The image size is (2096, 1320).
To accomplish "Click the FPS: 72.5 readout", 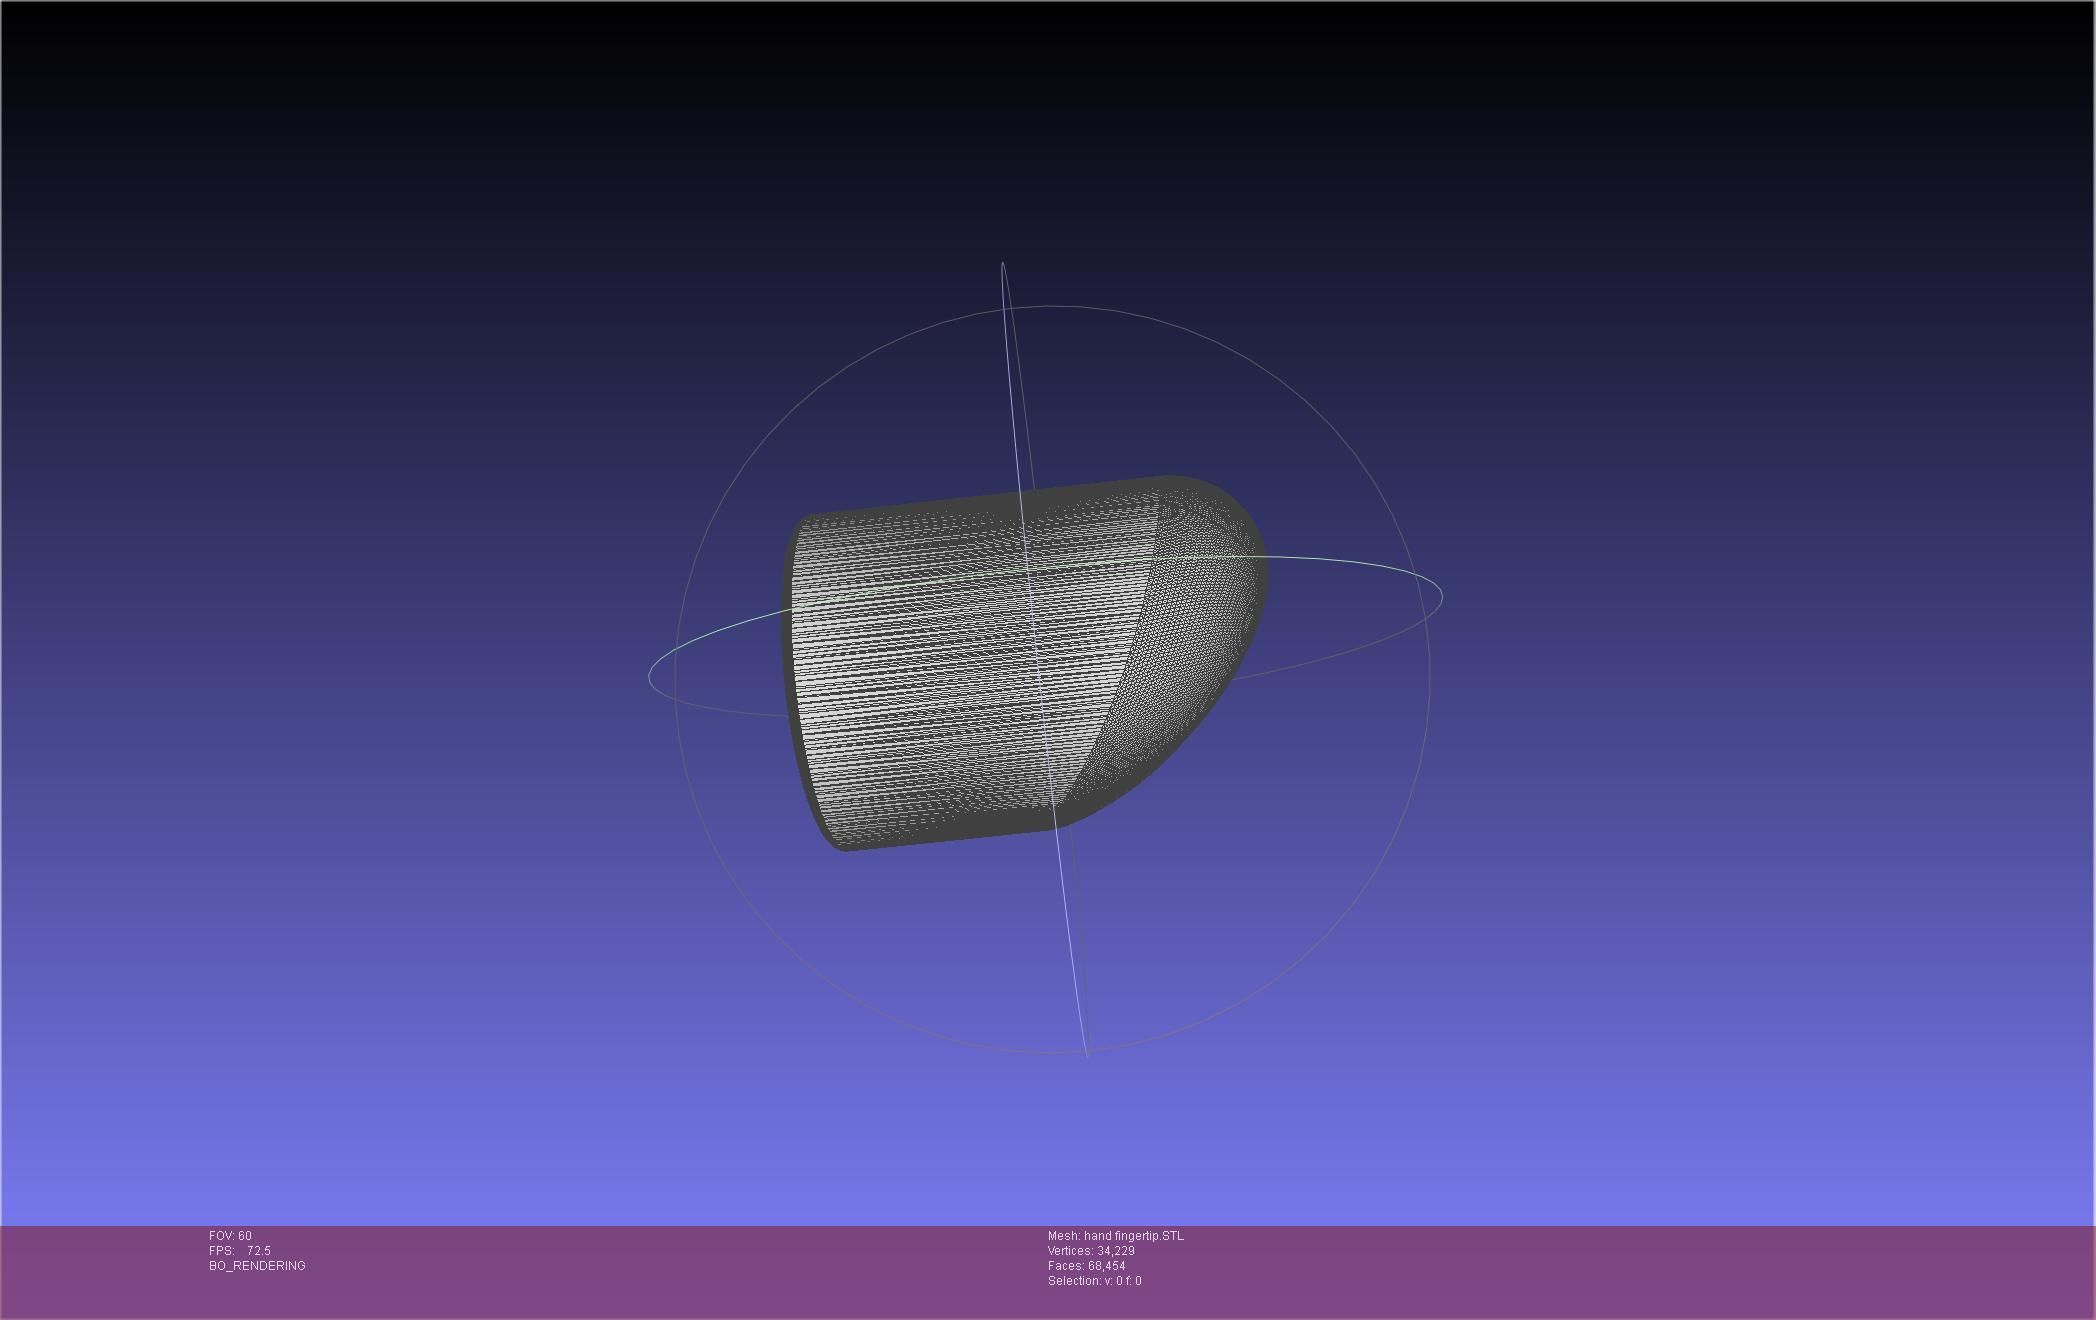I will (x=240, y=1251).
